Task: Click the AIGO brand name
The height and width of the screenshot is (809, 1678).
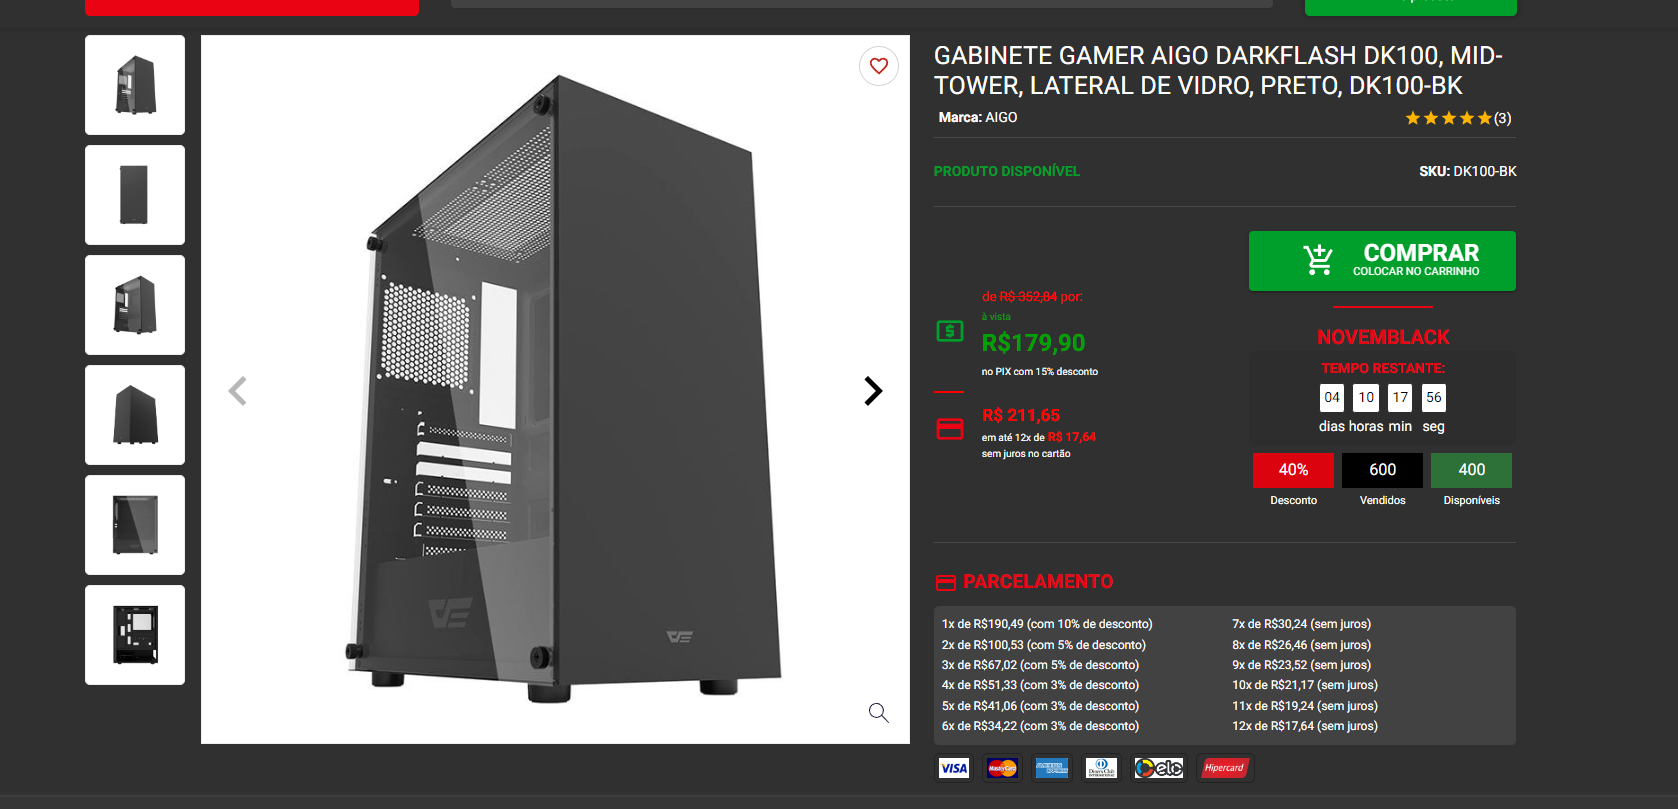Action: click(1001, 117)
